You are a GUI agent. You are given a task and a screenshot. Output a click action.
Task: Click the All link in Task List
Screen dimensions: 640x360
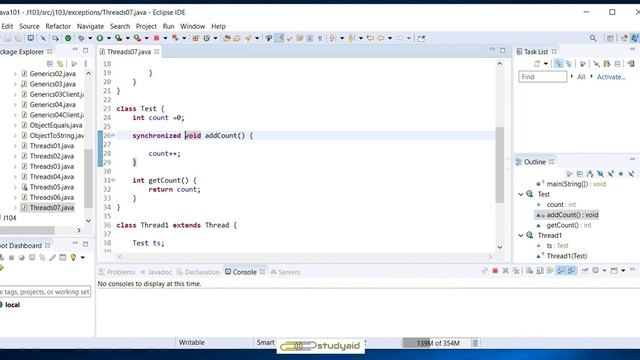[x=581, y=77]
